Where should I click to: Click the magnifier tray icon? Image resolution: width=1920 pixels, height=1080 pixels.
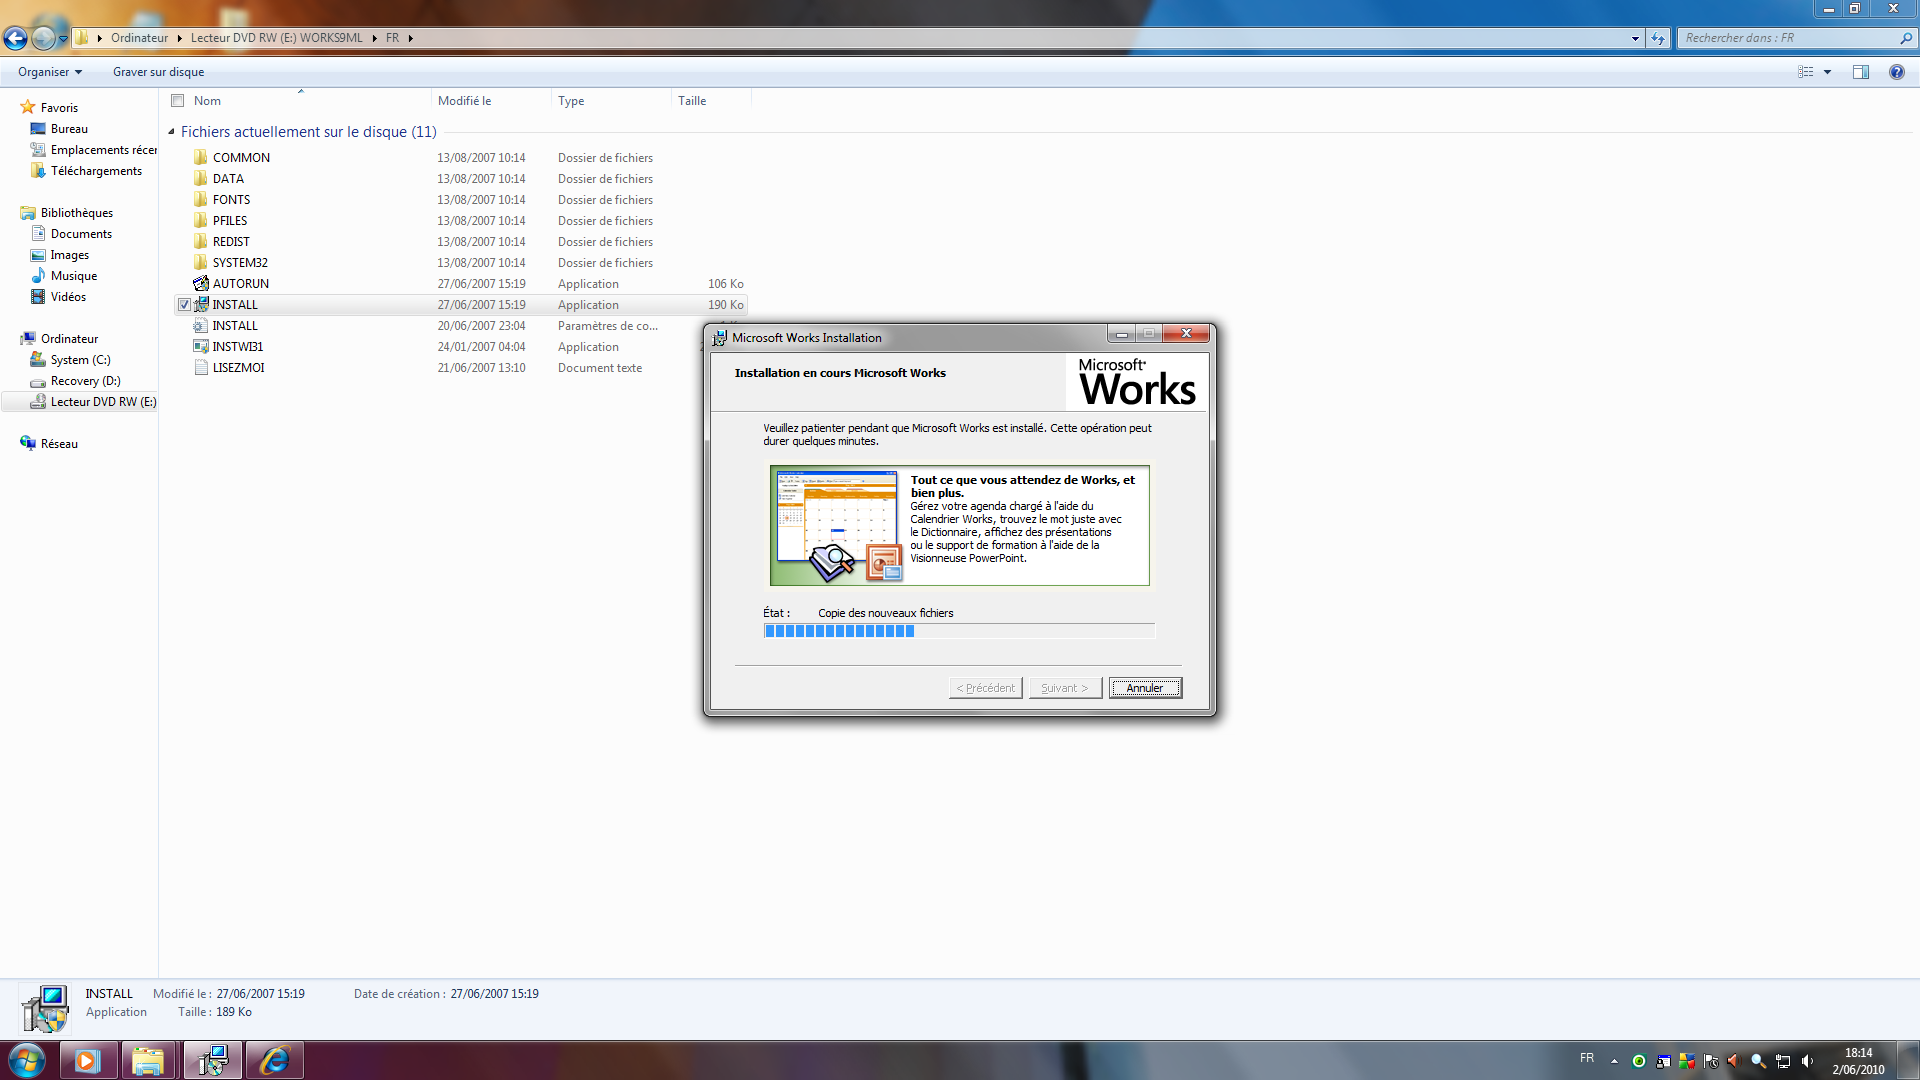click(x=1758, y=1062)
